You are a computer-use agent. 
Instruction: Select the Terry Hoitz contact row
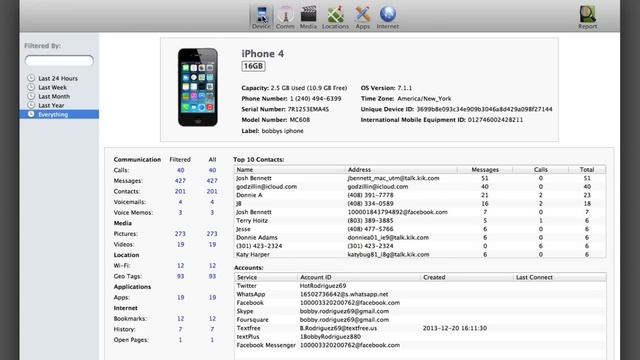pos(420,220)
